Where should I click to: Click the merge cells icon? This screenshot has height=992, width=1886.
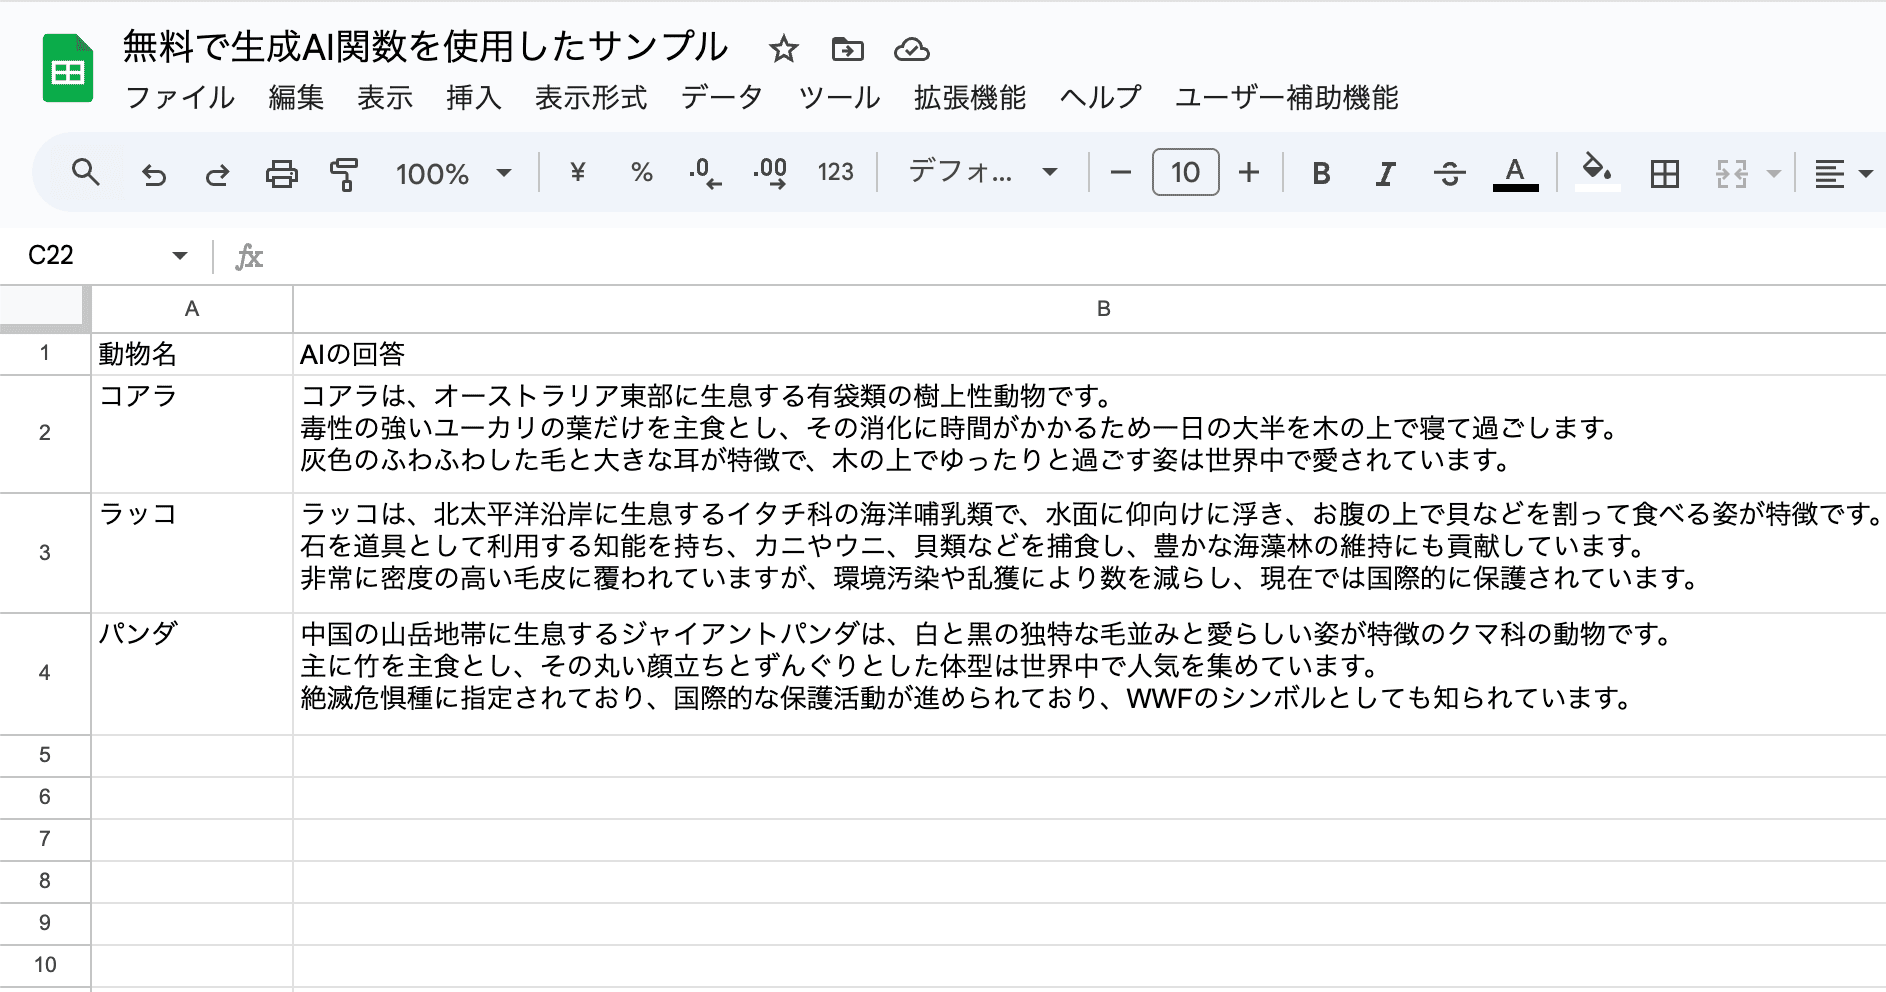1731,172
